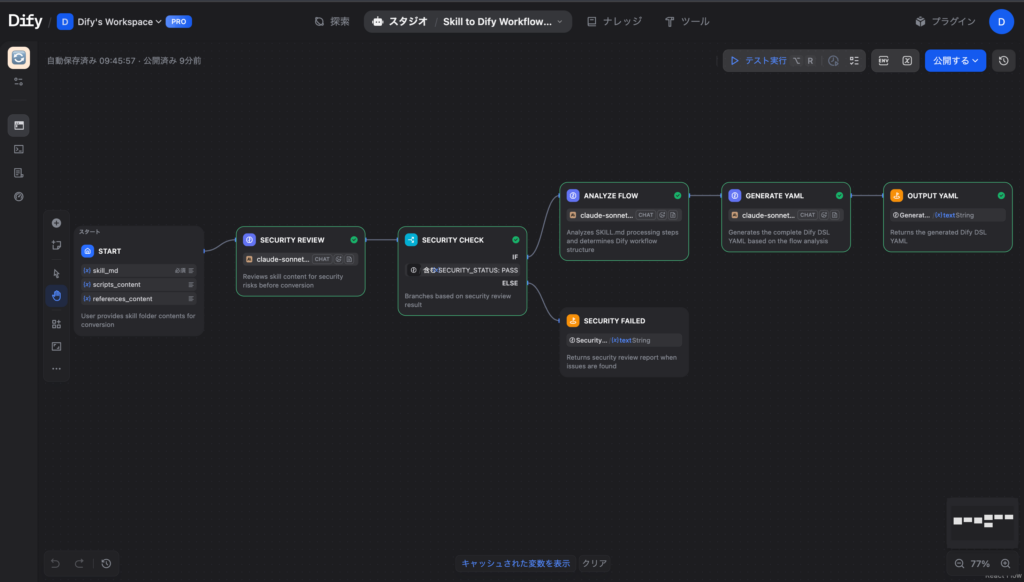
Task: Click the minimap preview in bottom right corner
Action: pyautogui.click(x=982, y=522)
